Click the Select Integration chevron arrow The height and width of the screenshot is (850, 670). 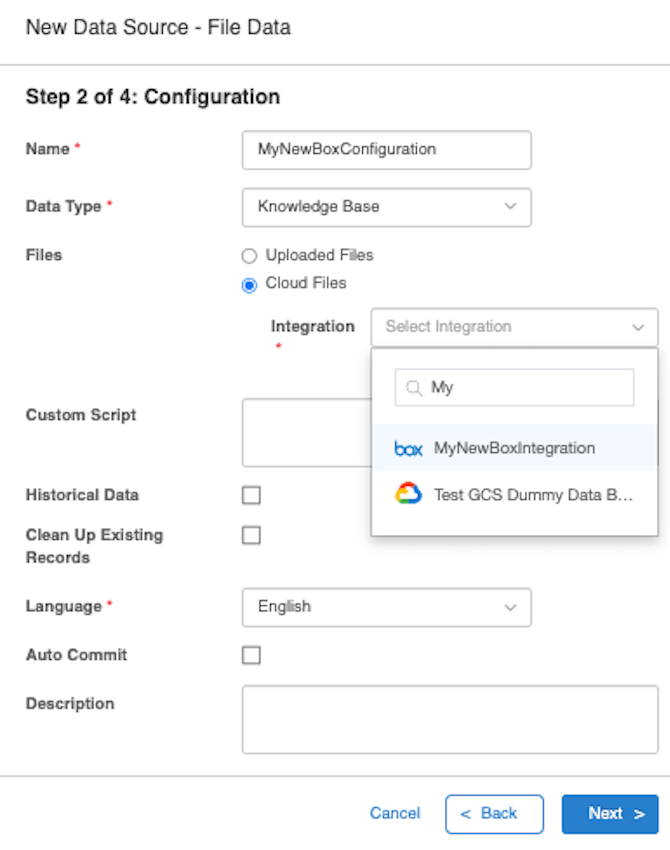(x=638, y=327)
